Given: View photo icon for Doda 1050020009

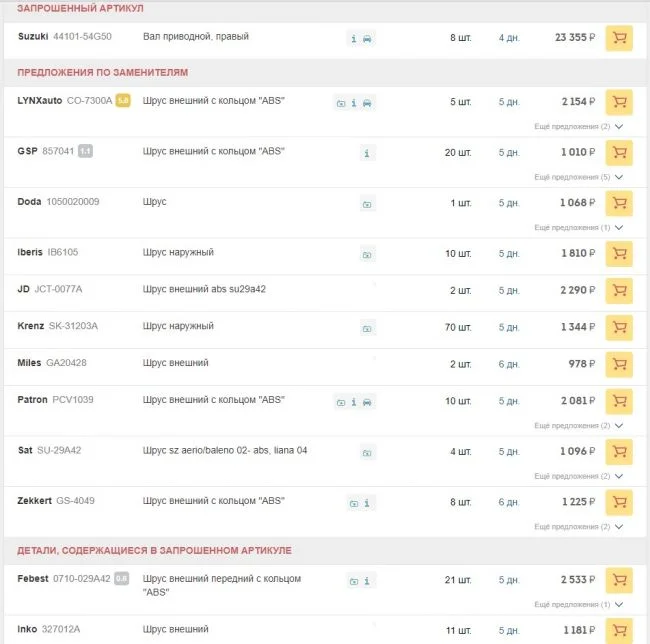Looking at the screenshot, I should click(367, 203).
